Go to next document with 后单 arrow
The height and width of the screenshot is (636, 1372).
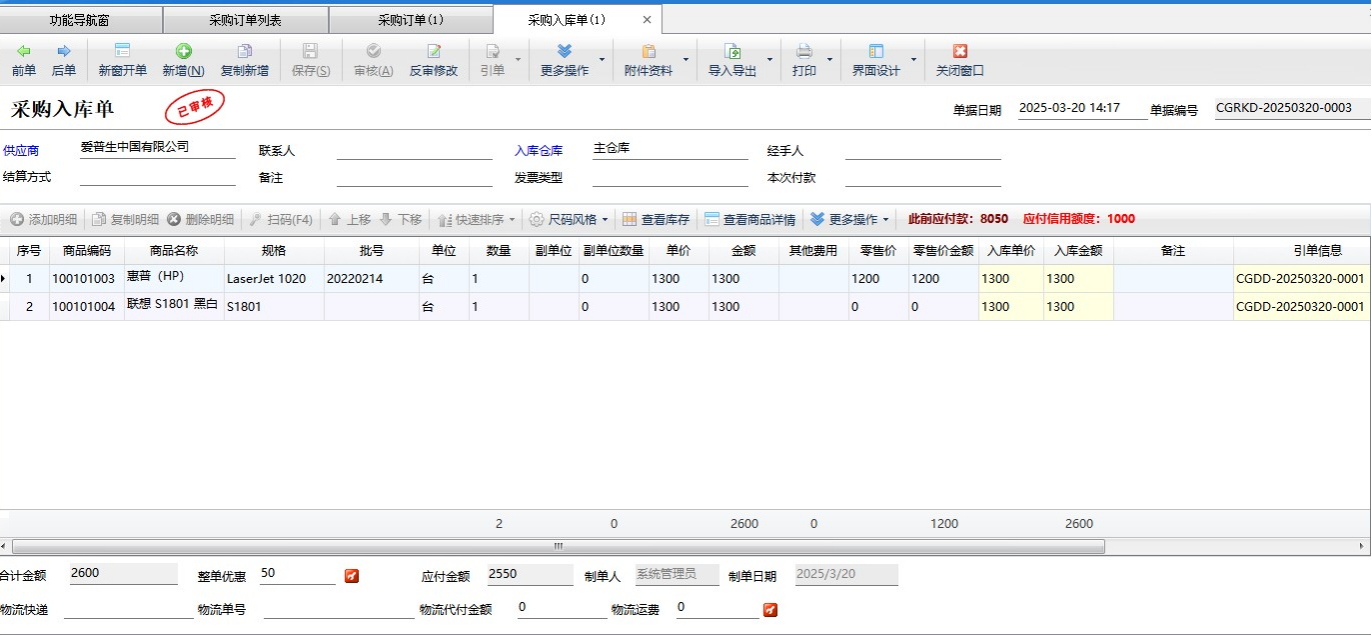click(64, 52)
